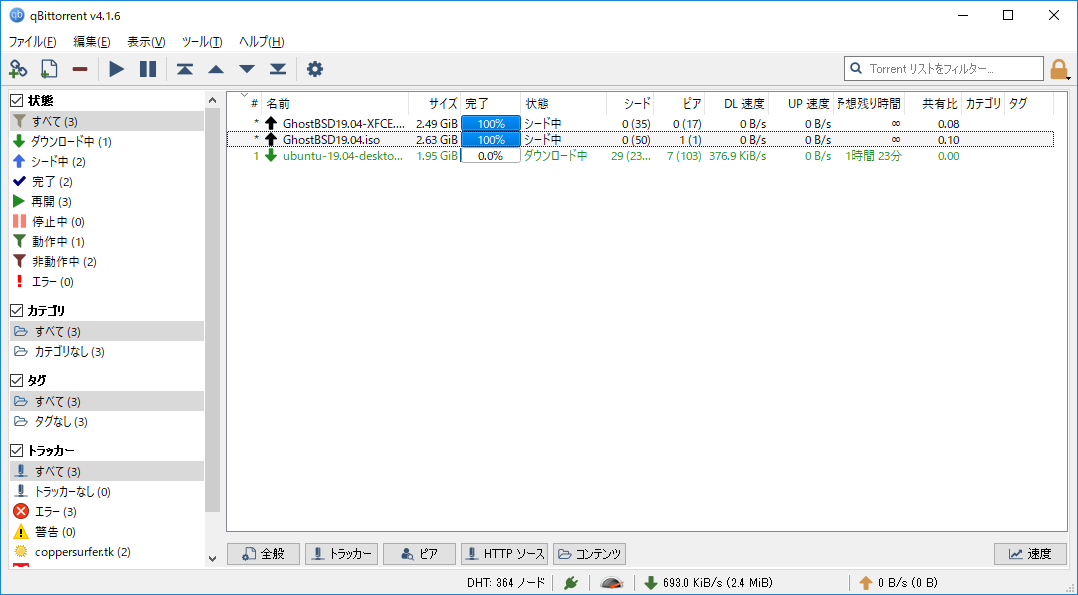
Task: Toggle the トラッカー section checkbox
Action: click(x=17, y=451)
